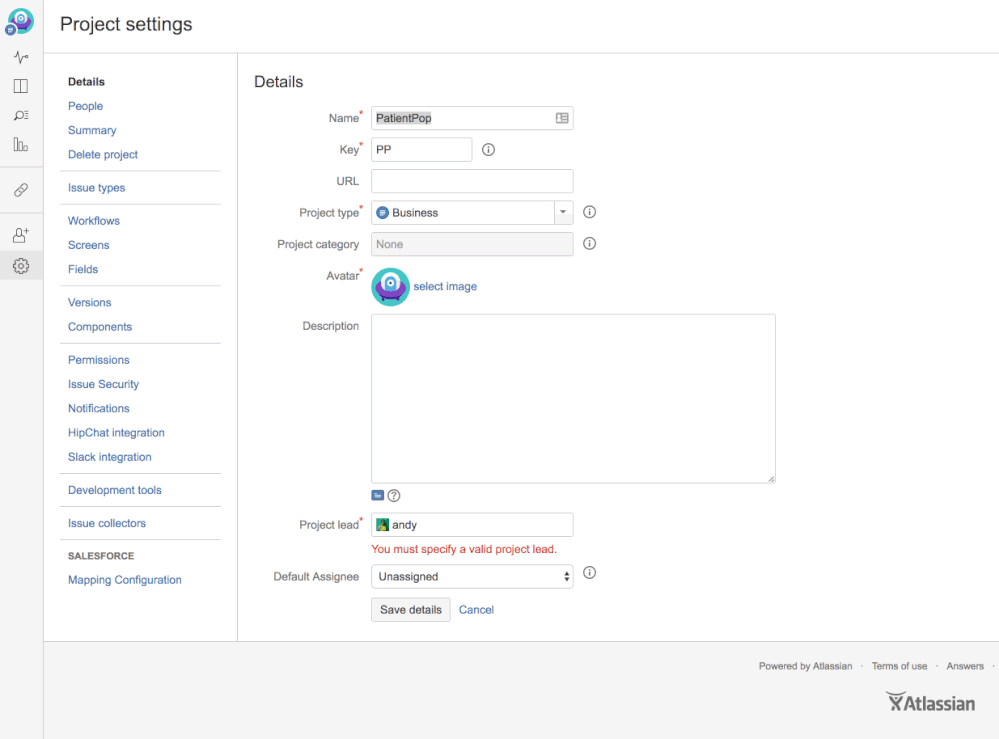
Task: Click the Save details button
Action: (411, 610)
